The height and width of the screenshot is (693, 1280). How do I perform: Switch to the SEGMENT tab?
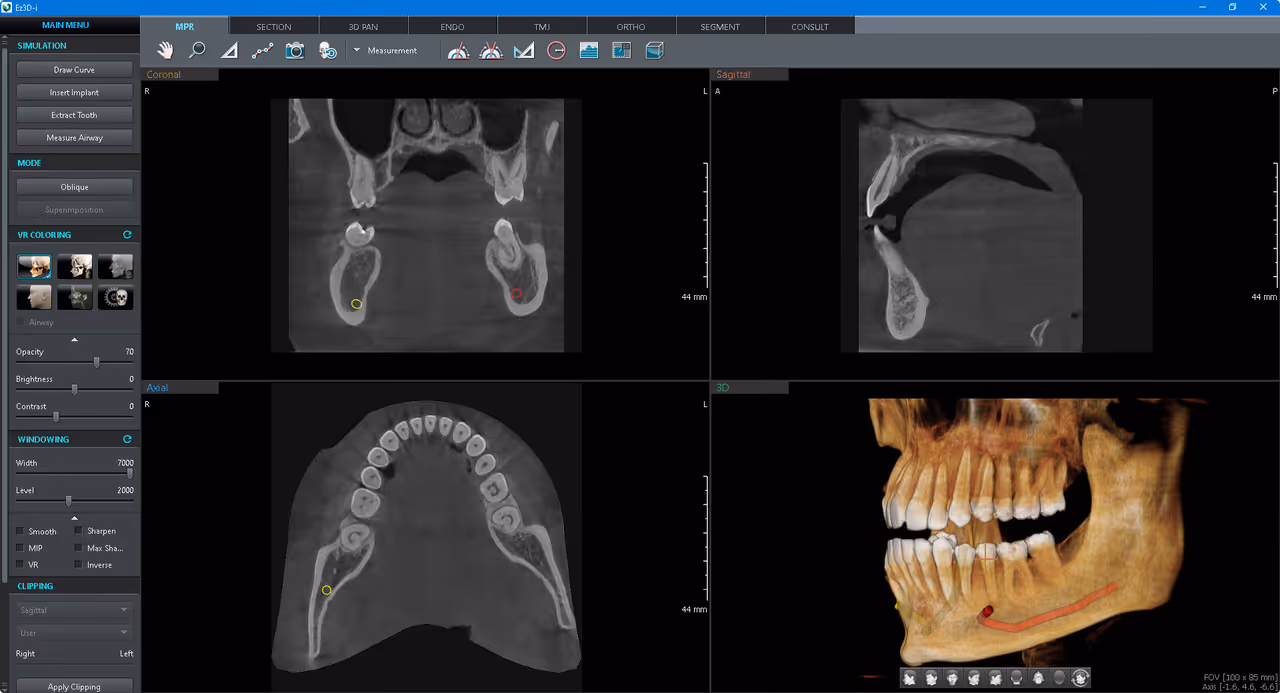click(720, 26)
